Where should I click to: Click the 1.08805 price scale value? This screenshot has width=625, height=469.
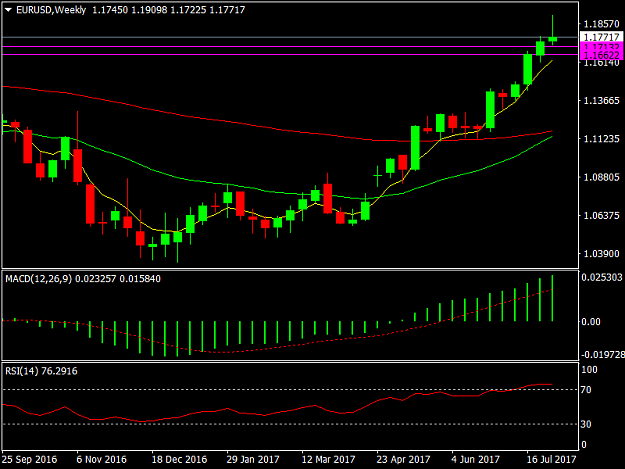(601, 177)
